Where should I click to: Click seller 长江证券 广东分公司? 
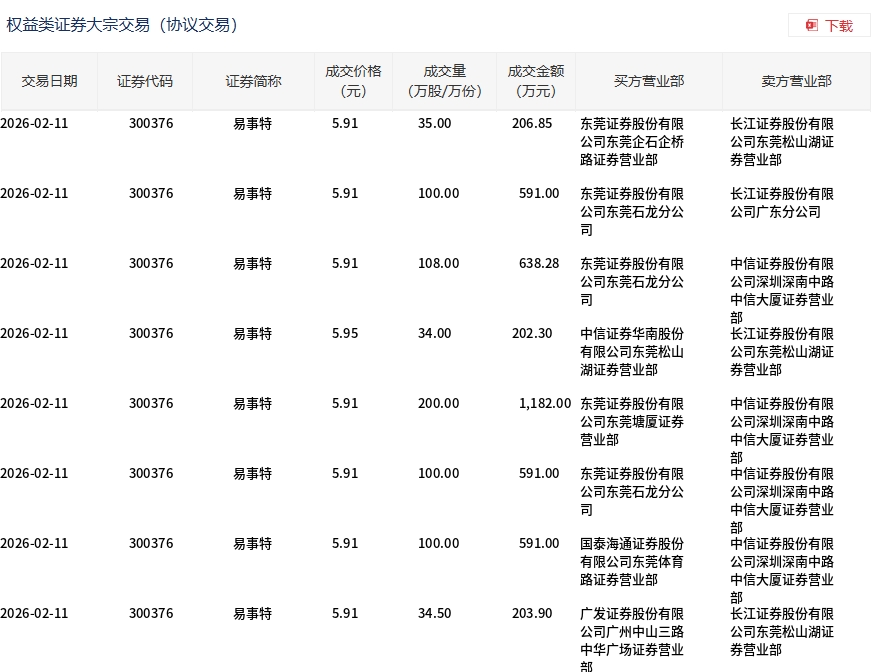point(781,203)
